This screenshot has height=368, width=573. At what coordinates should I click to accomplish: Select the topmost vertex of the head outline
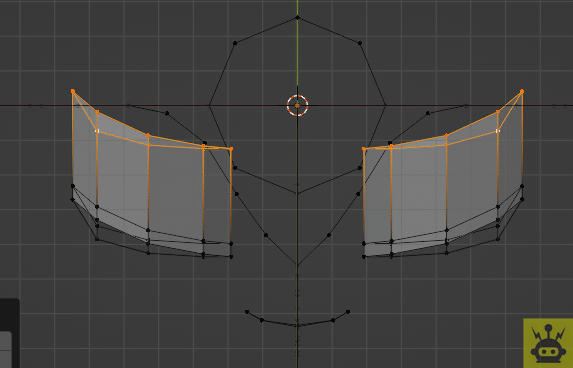[x=297, y=17]
